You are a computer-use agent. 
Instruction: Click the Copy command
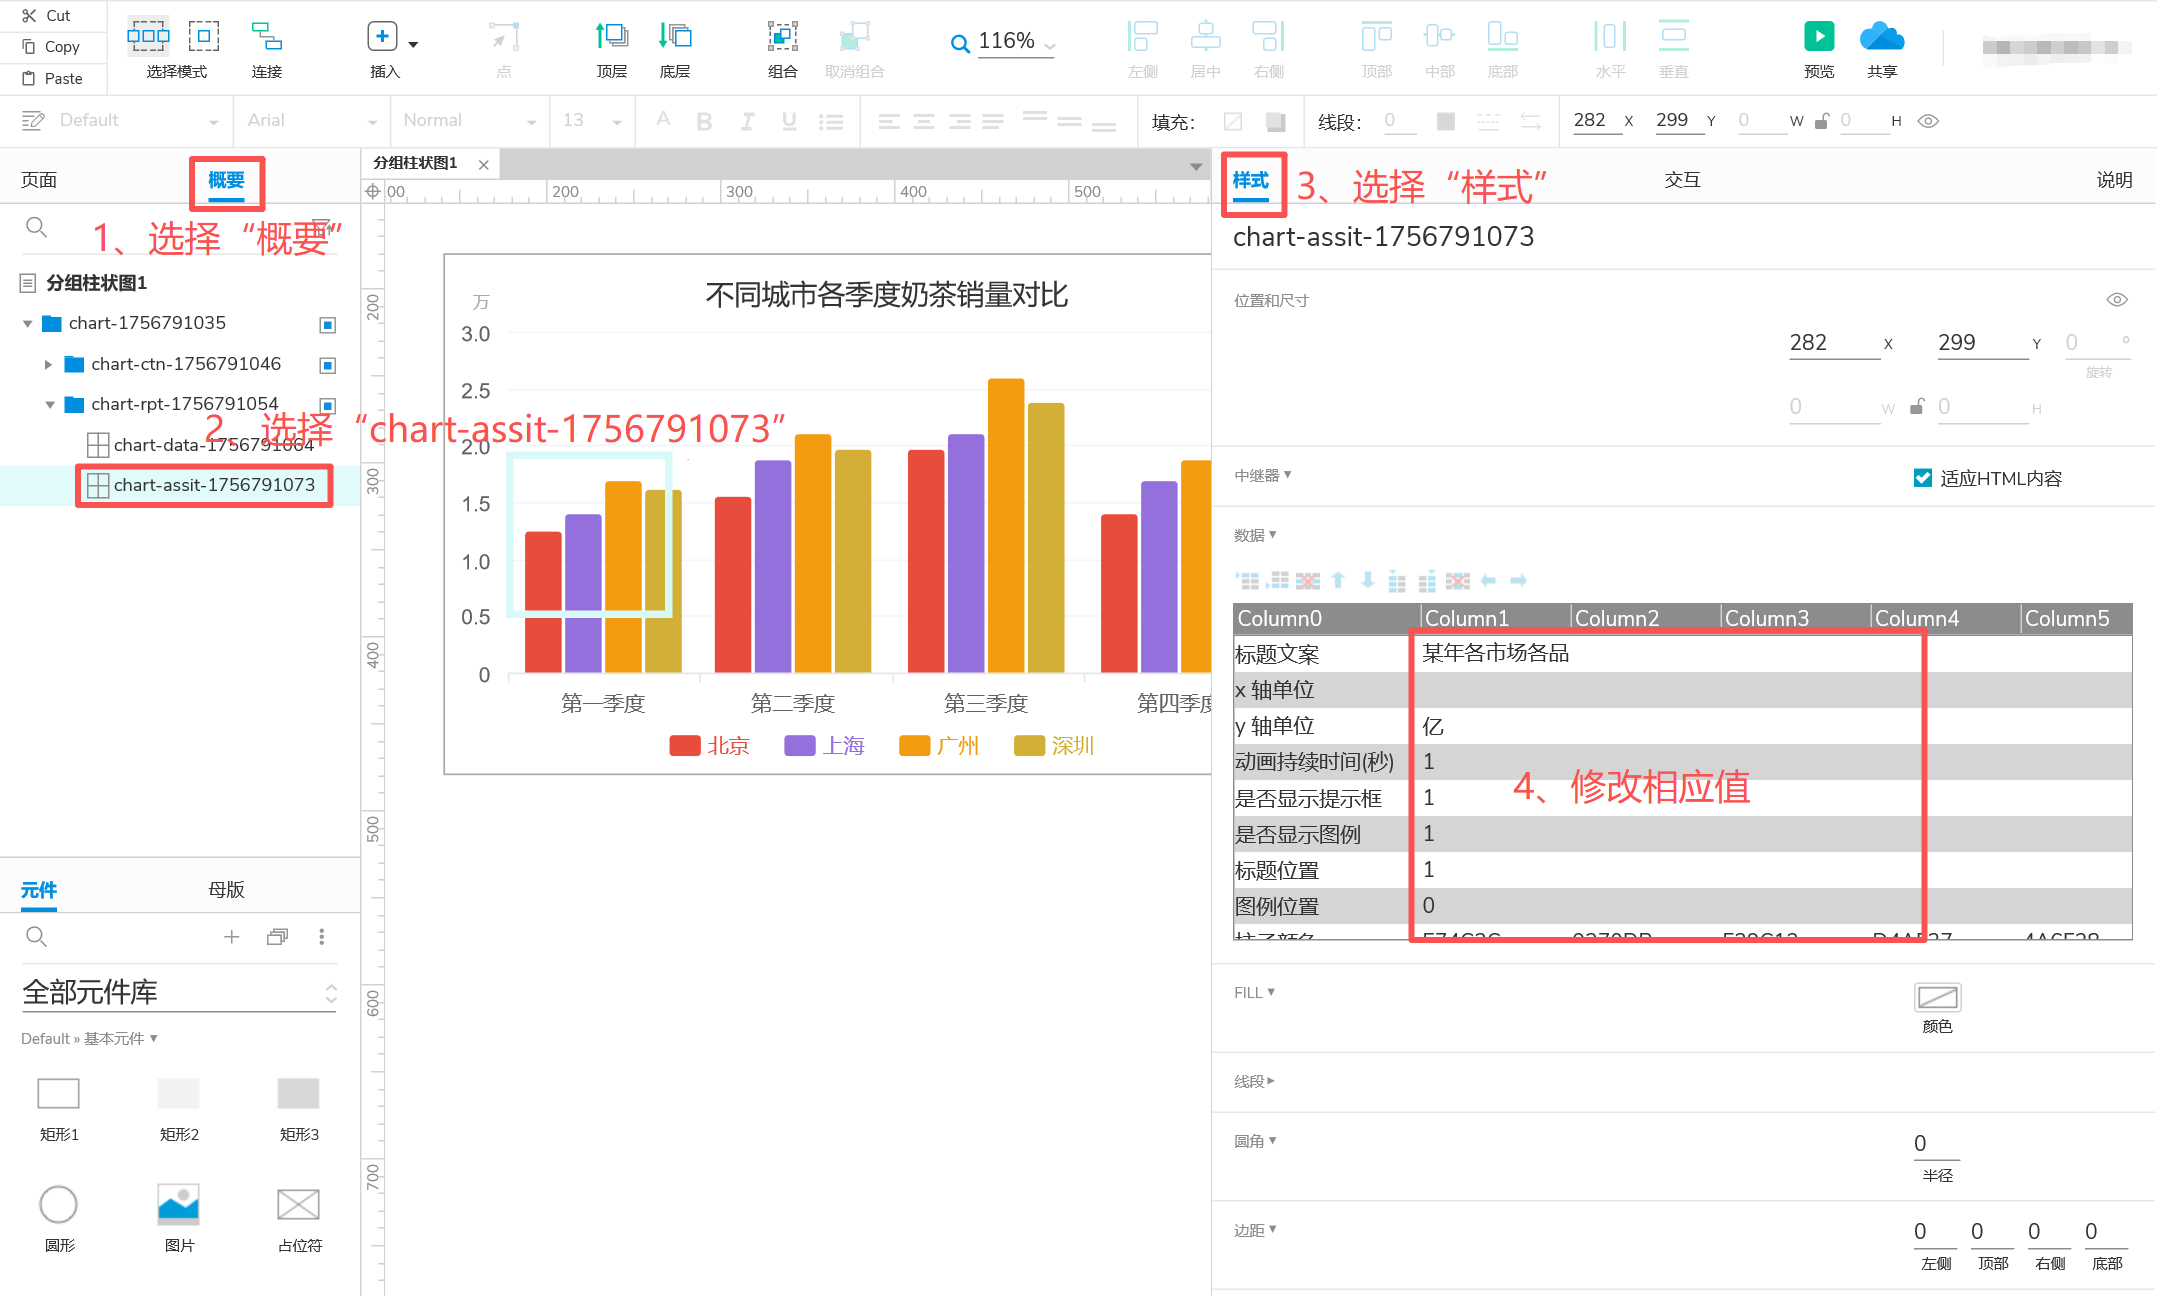click(x=50, y=46)
